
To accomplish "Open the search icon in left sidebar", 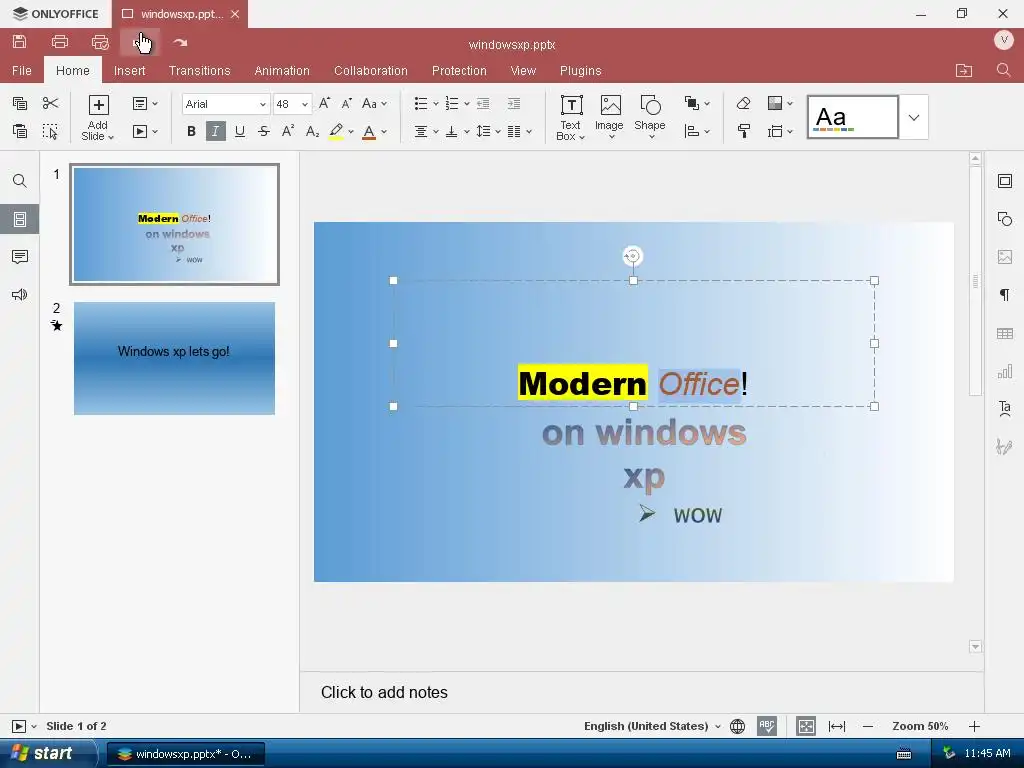I will click(20, 181).
